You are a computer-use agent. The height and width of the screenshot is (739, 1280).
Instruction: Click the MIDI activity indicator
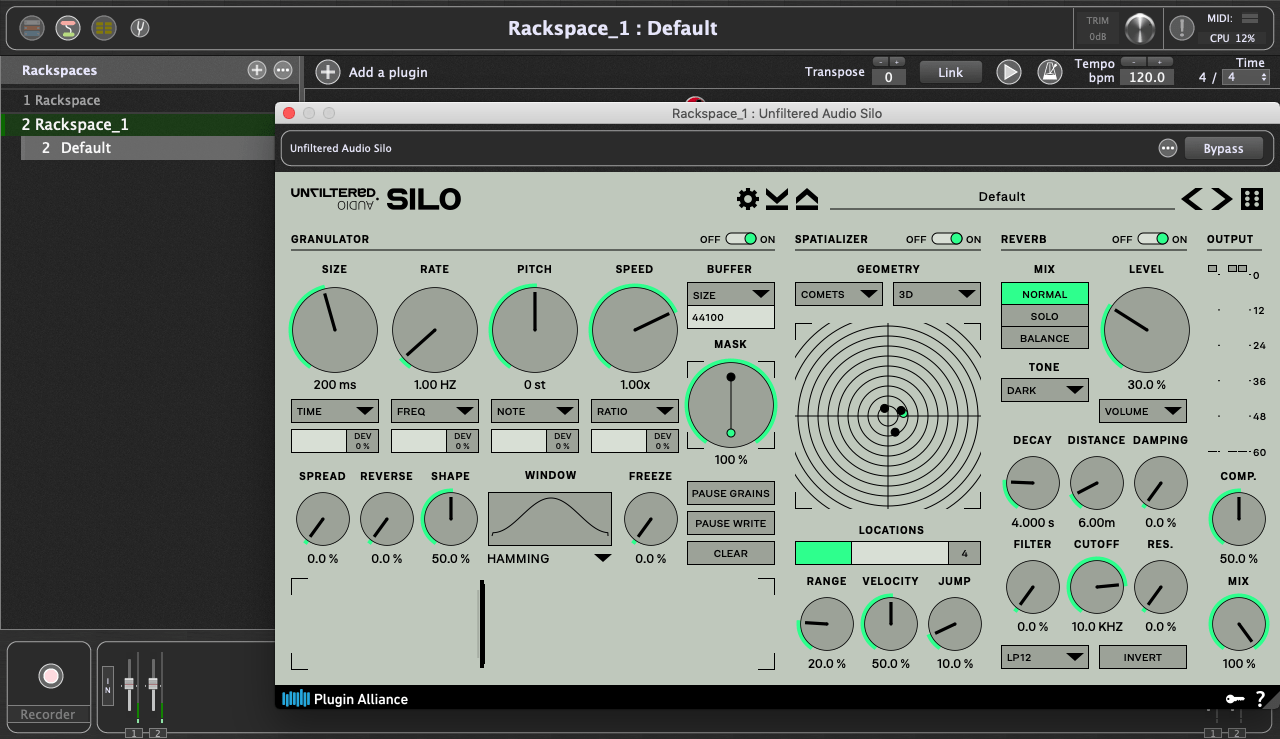(x=1250, y=18)
